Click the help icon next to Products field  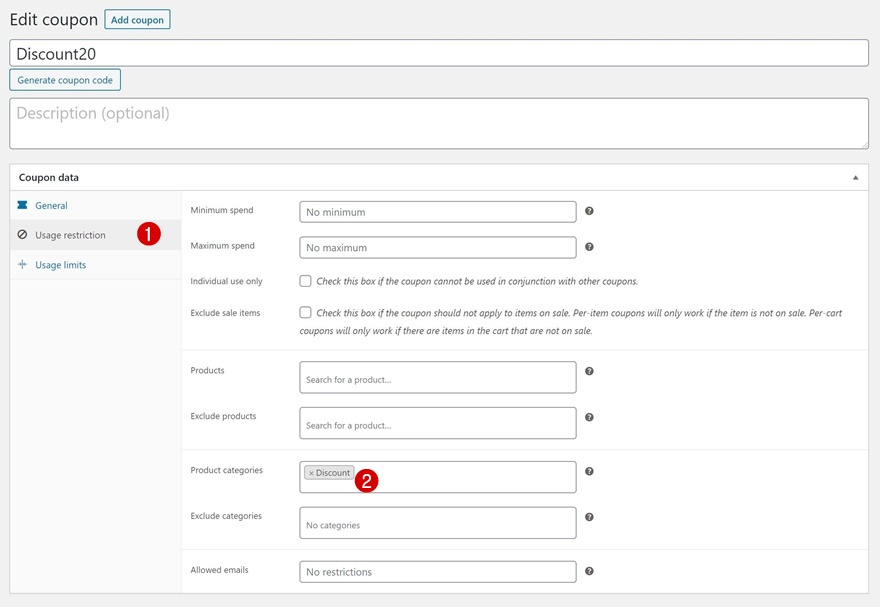pos(589,371)
